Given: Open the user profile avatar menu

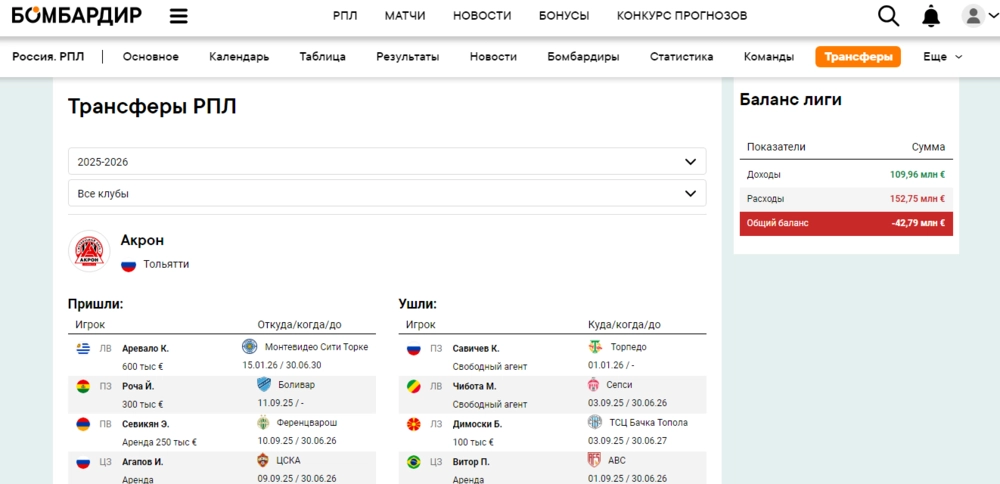Looking at the screenshot, I should (973, 16).
